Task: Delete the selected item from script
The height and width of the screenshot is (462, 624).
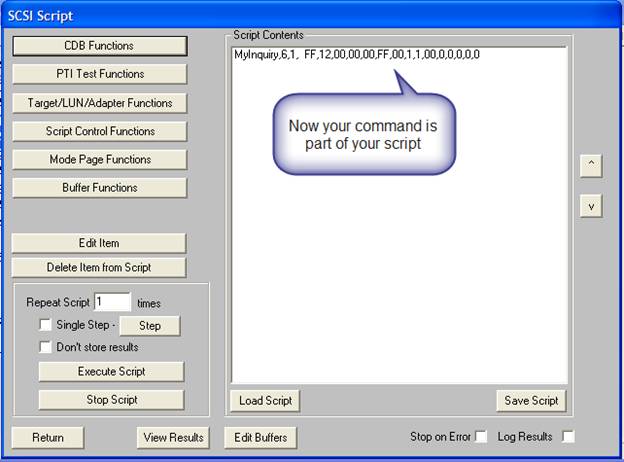Action: [x=99, y=267]
